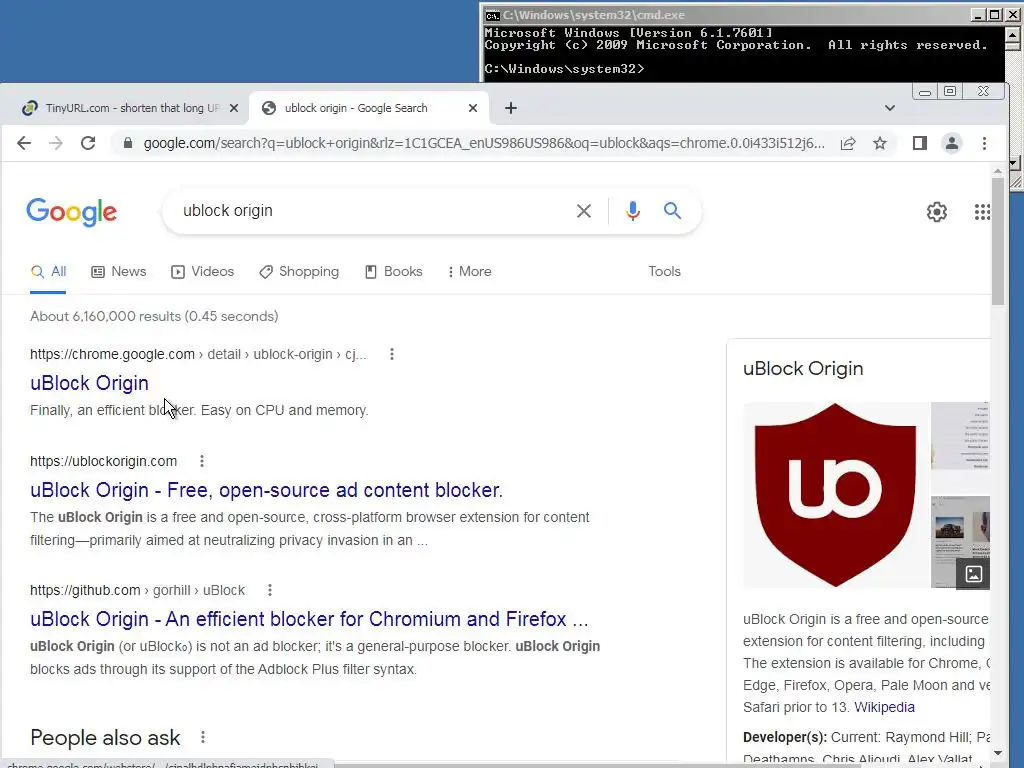This screenshot has width=1024, height=768.
Task: Click the uBlock Origin knowledge panel title
Action: pyautogui.click(x=803, y=368)
